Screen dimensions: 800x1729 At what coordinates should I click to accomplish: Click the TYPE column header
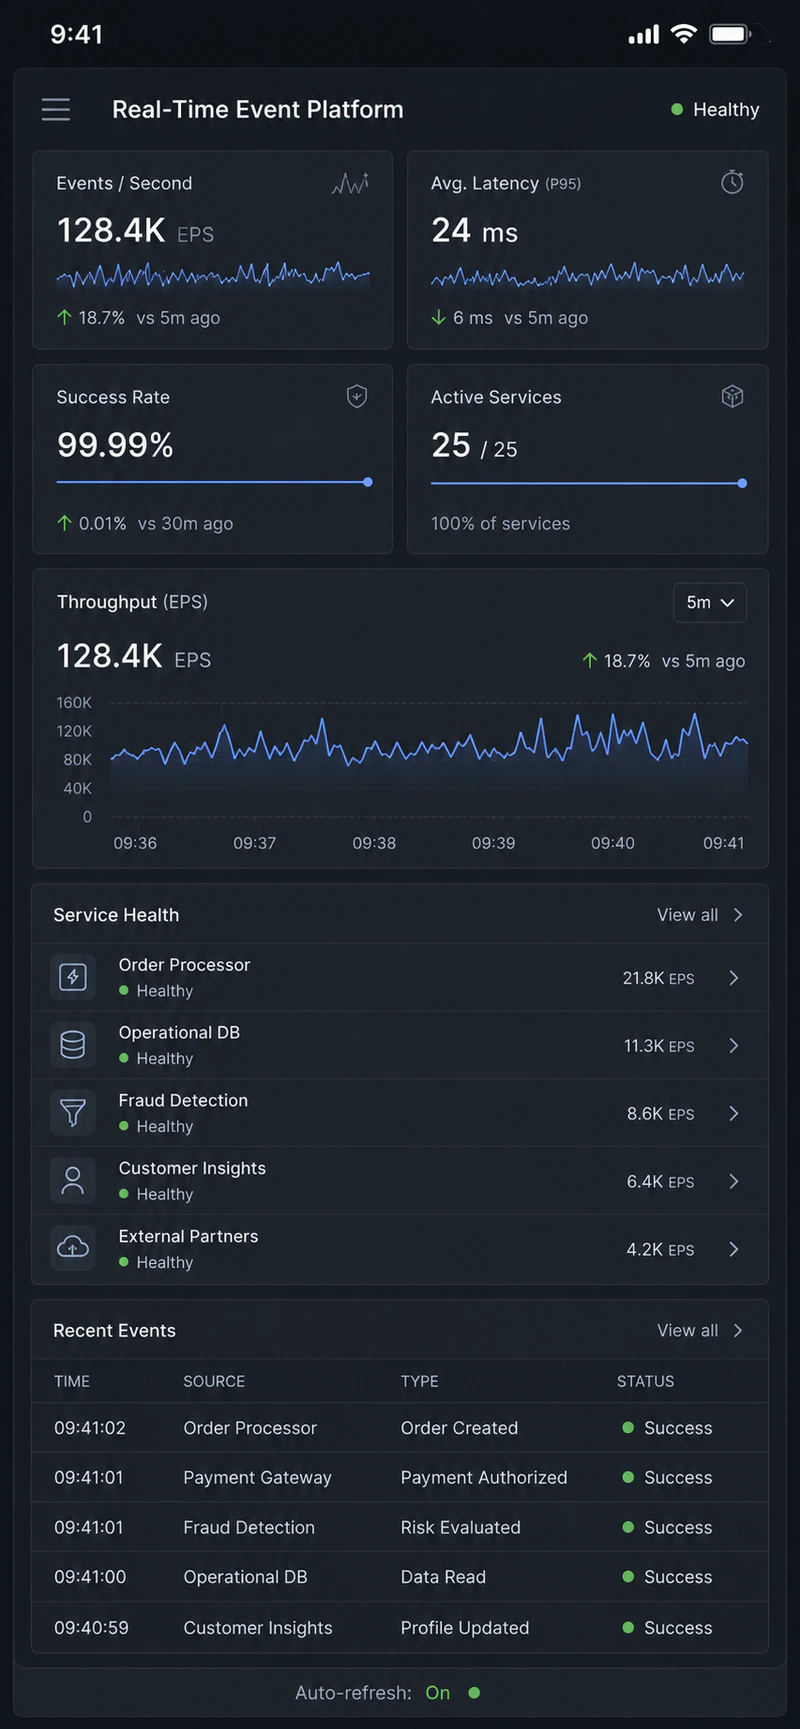tap(420, 1382)
